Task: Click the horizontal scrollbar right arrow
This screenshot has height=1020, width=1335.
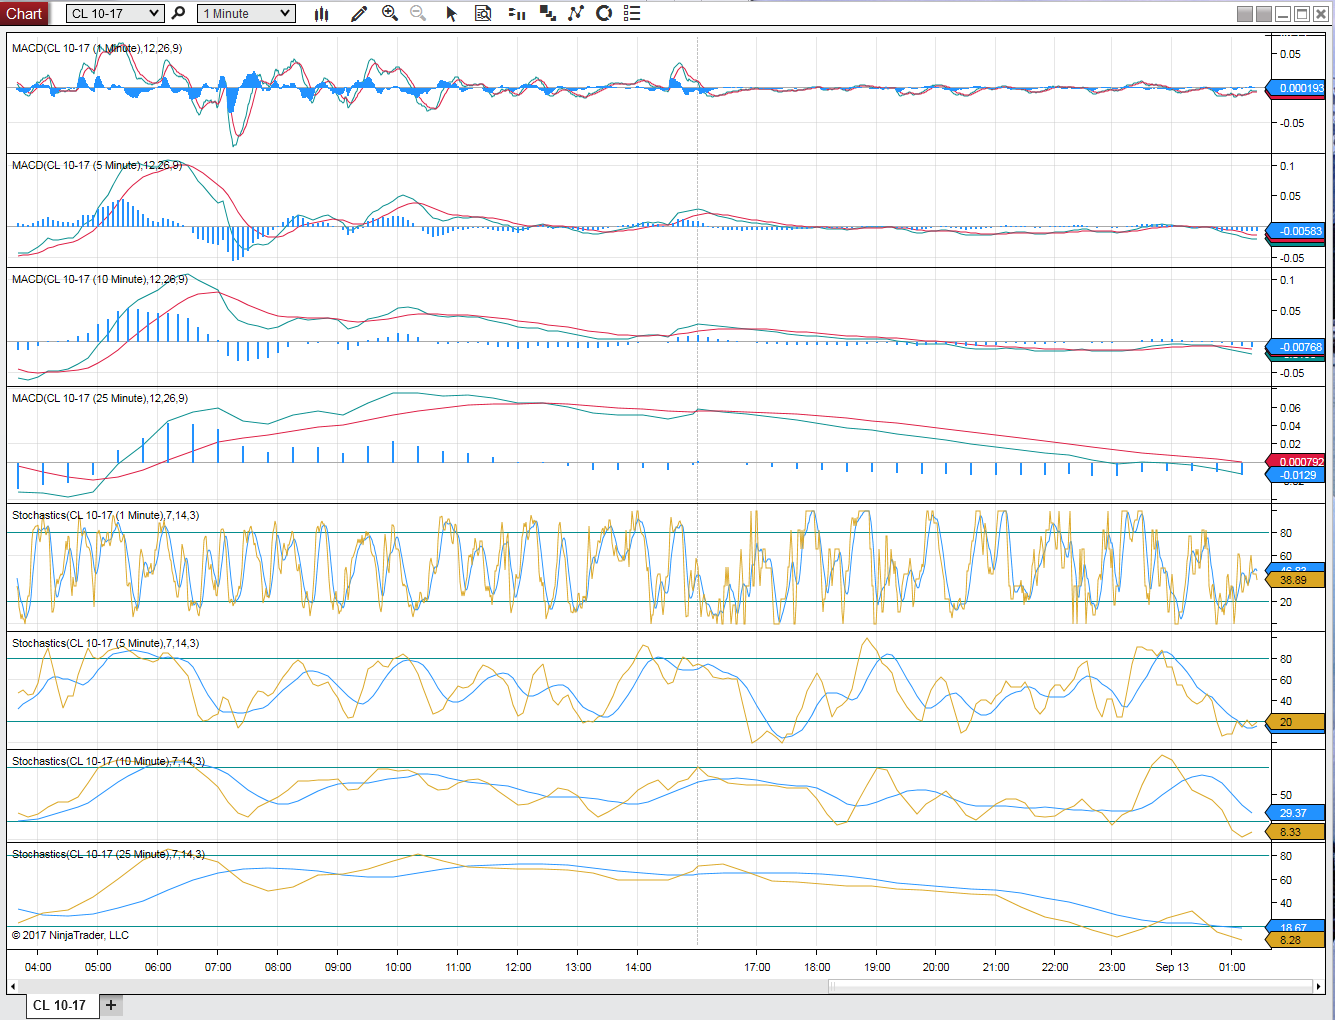Action: click(x=1319, y=987)
